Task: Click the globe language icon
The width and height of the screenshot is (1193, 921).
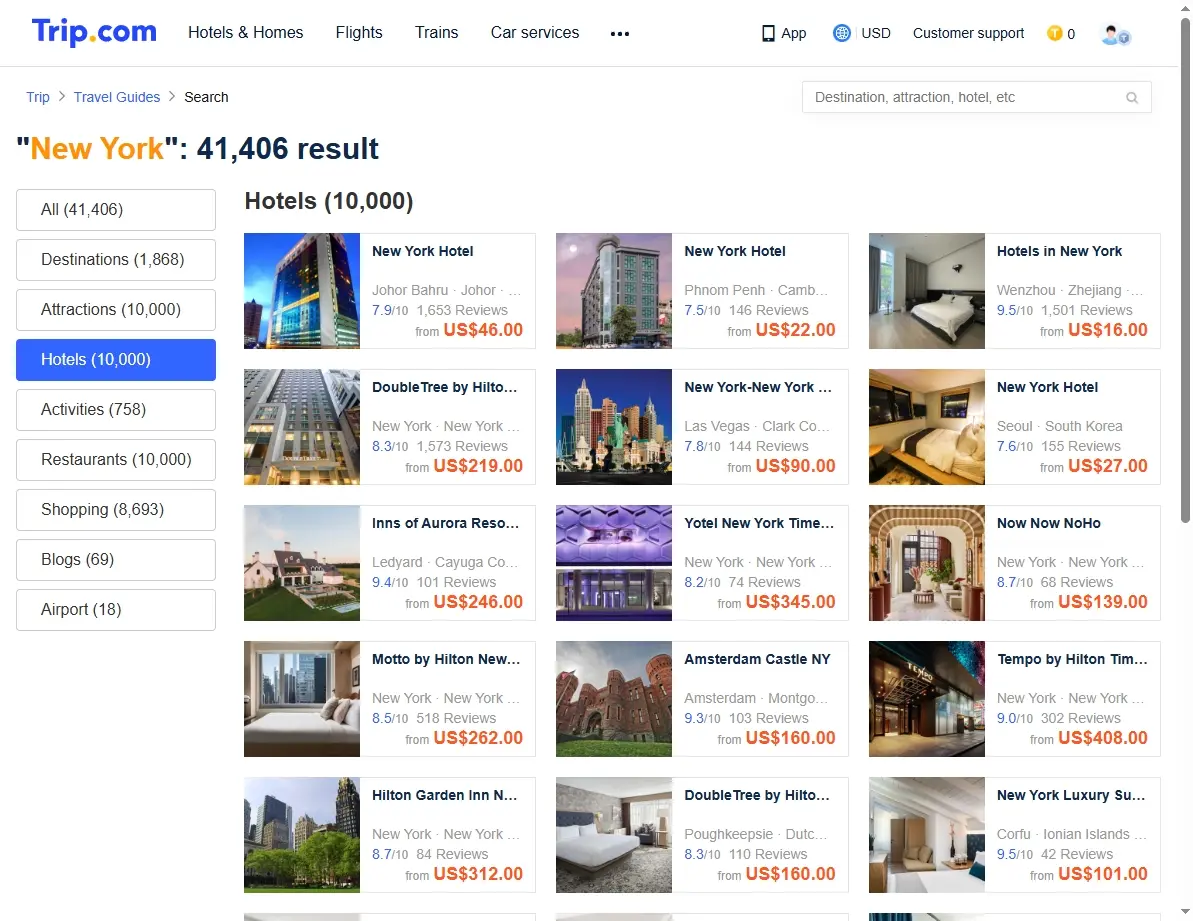Action: point(841,33)
